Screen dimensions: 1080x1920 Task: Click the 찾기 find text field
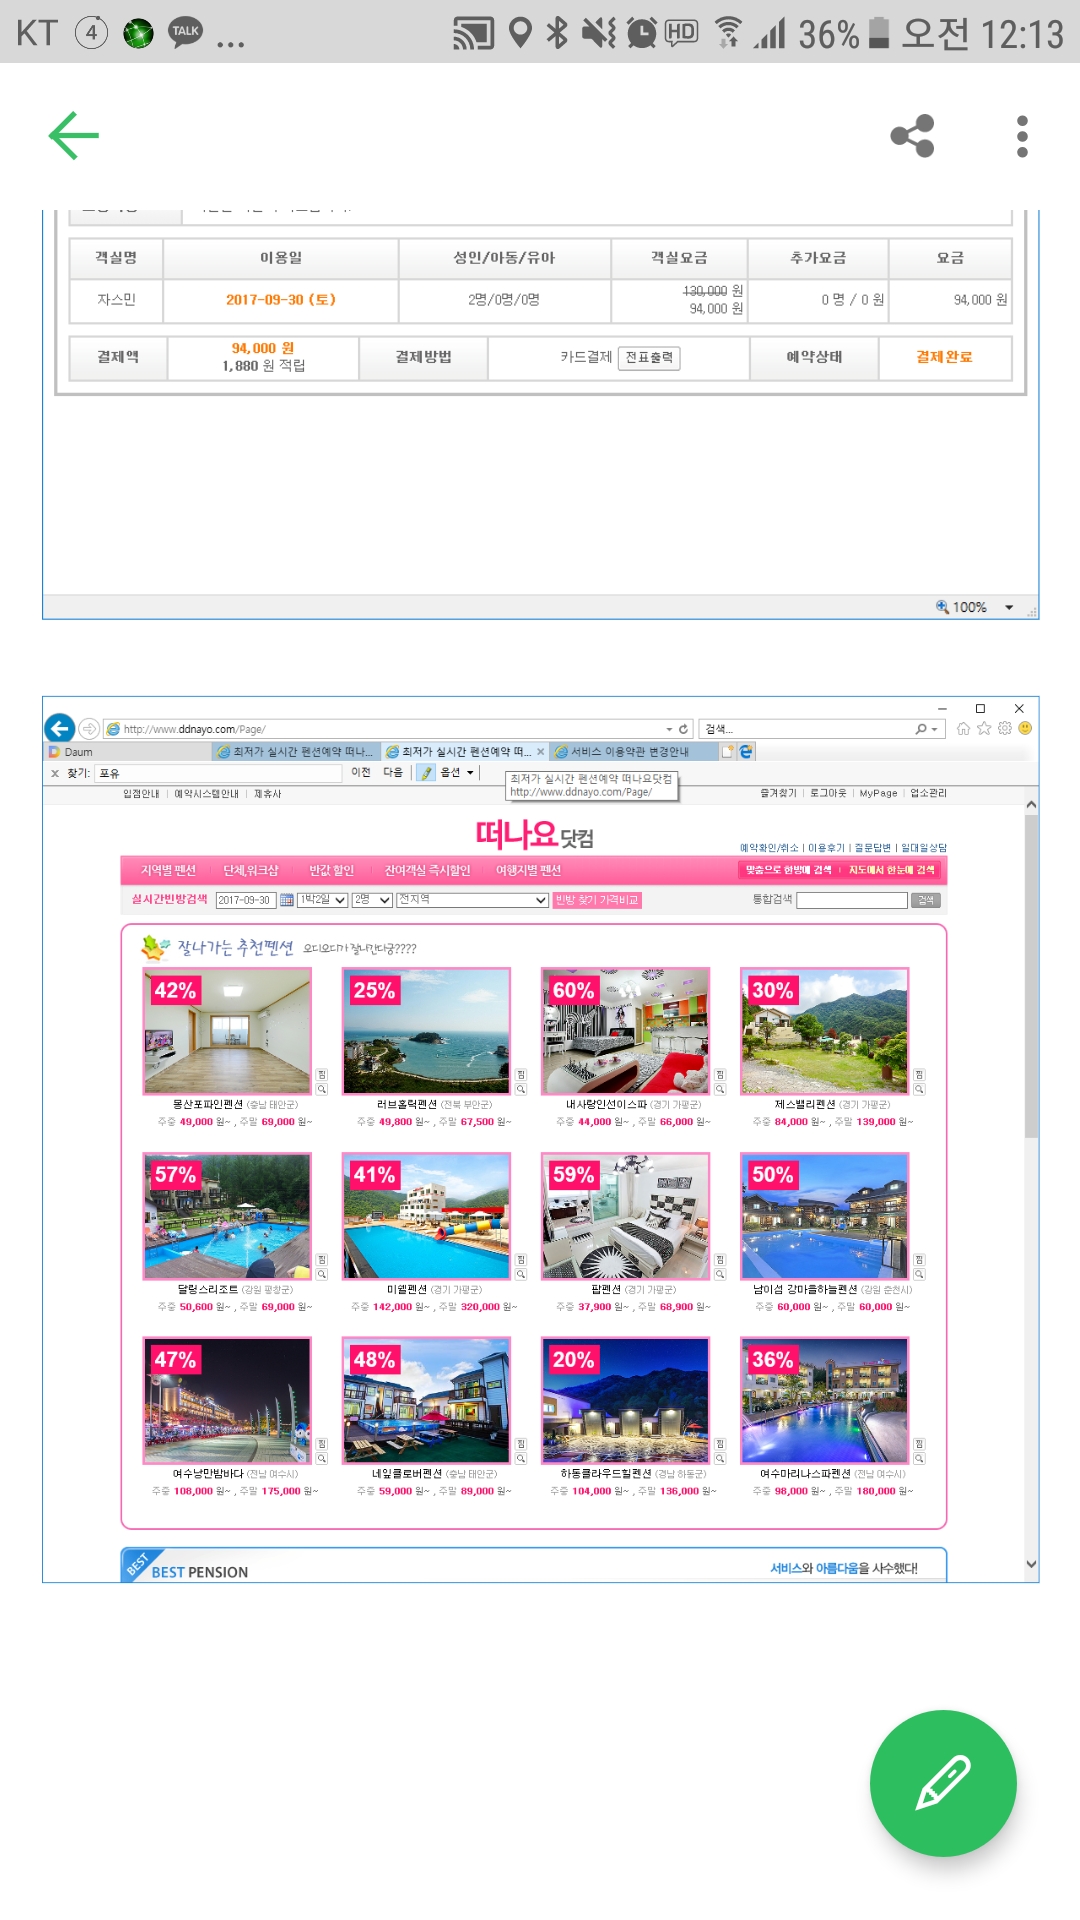(x=218, y=773)
